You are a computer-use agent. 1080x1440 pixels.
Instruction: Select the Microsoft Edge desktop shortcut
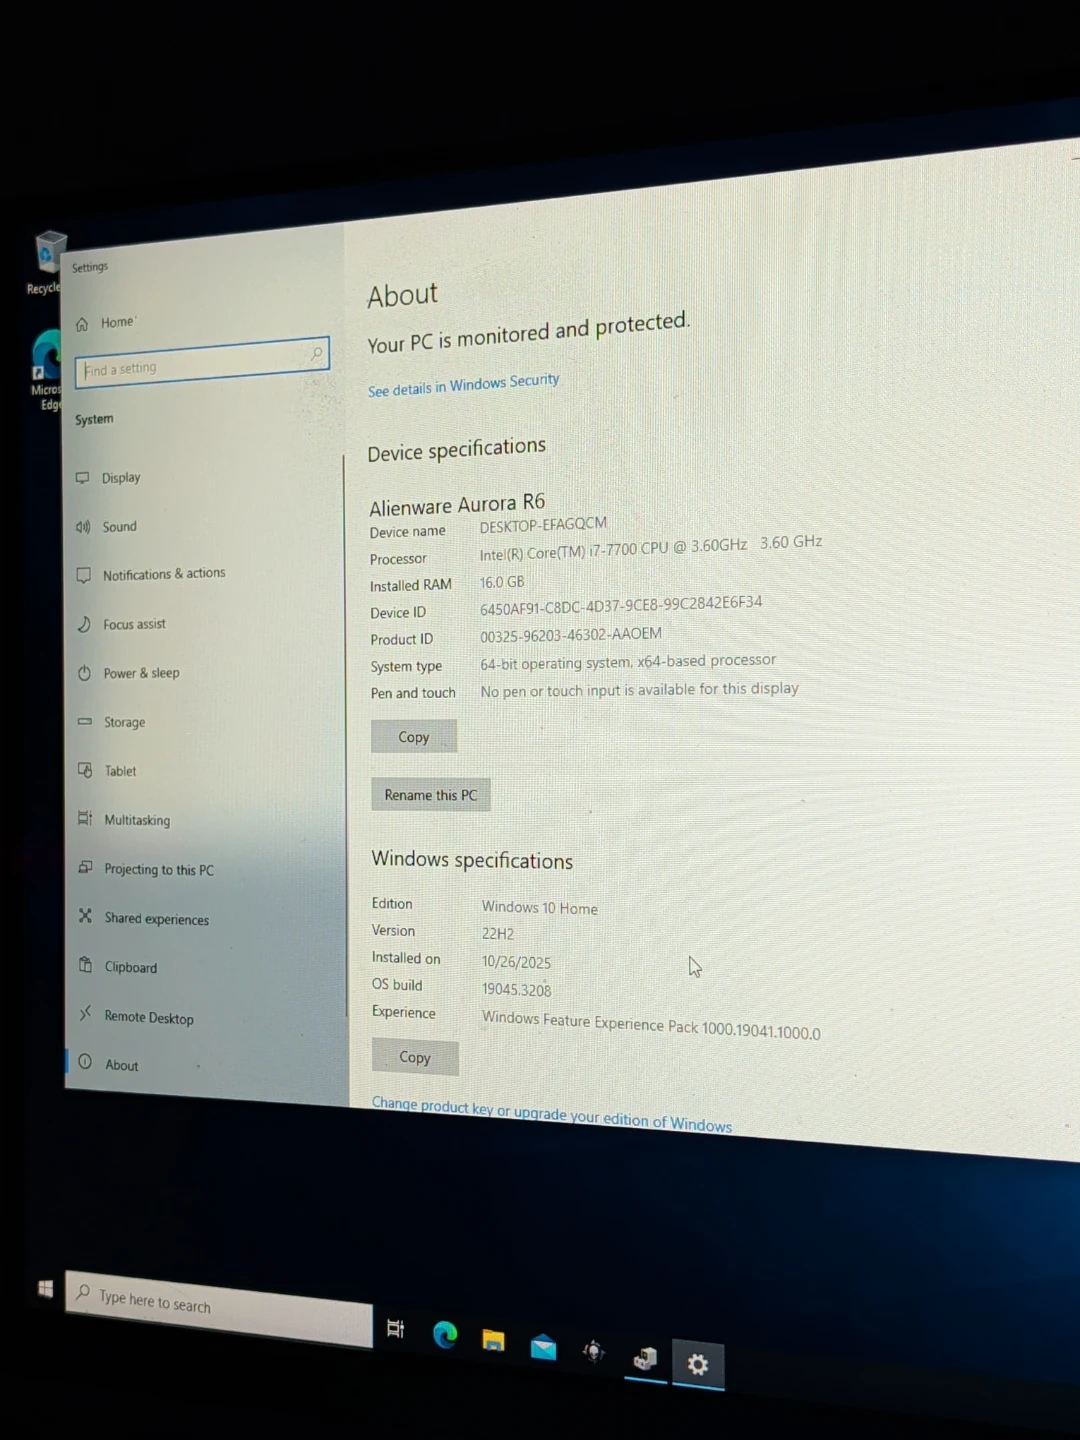47,370
